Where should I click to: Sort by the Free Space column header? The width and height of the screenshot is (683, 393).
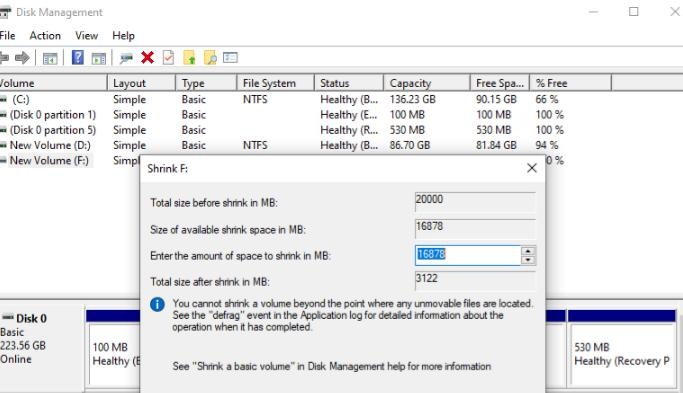(x=500, y=83)
